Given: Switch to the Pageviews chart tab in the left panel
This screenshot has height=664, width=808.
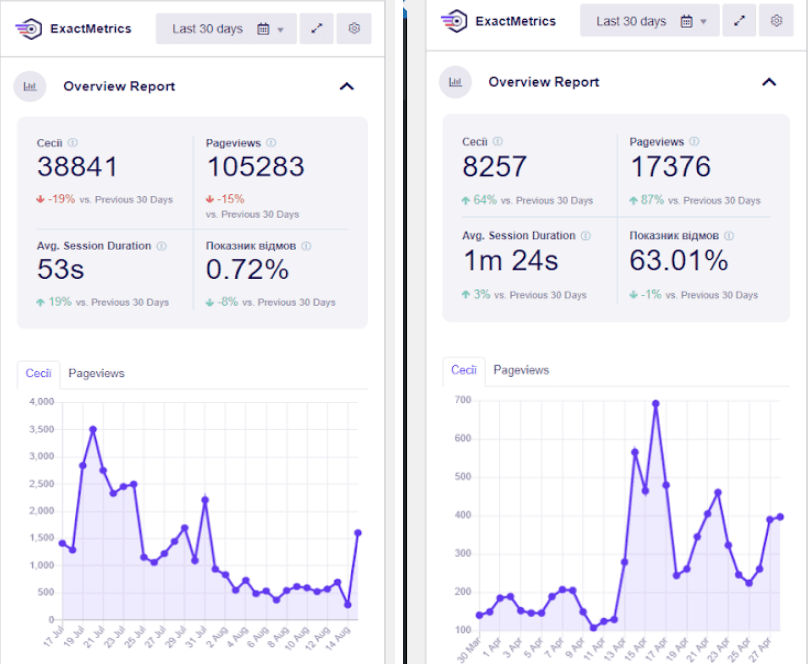Looking at the screenshot, I should (96, 373).
